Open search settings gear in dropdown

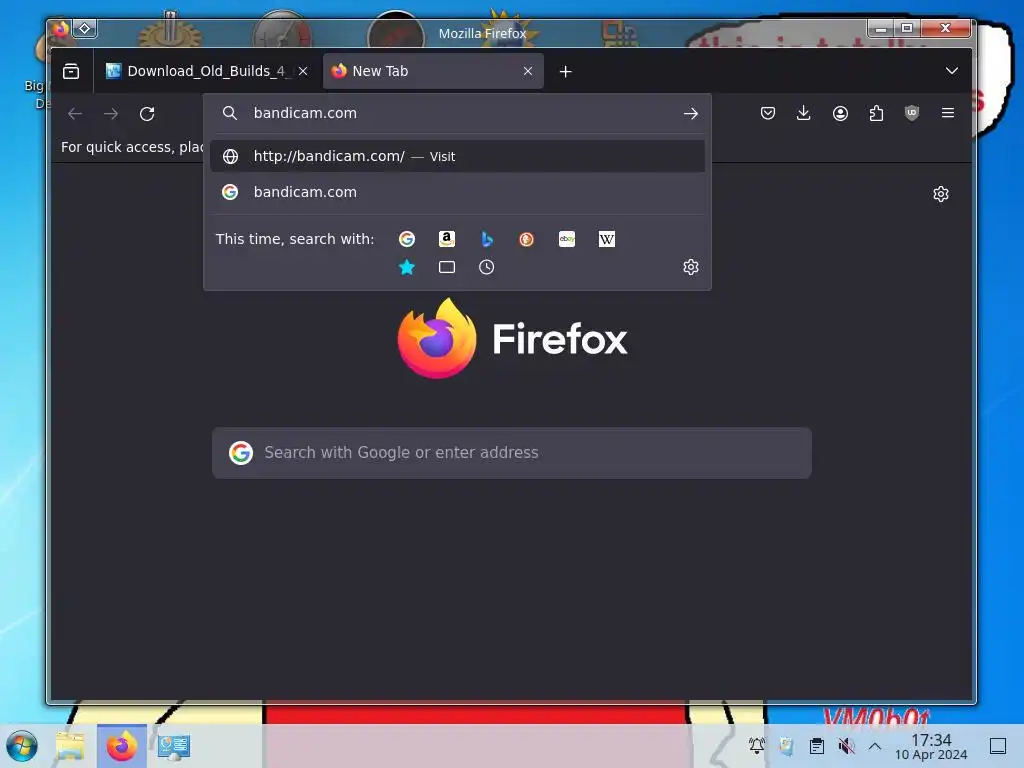(x=691, y=267)
